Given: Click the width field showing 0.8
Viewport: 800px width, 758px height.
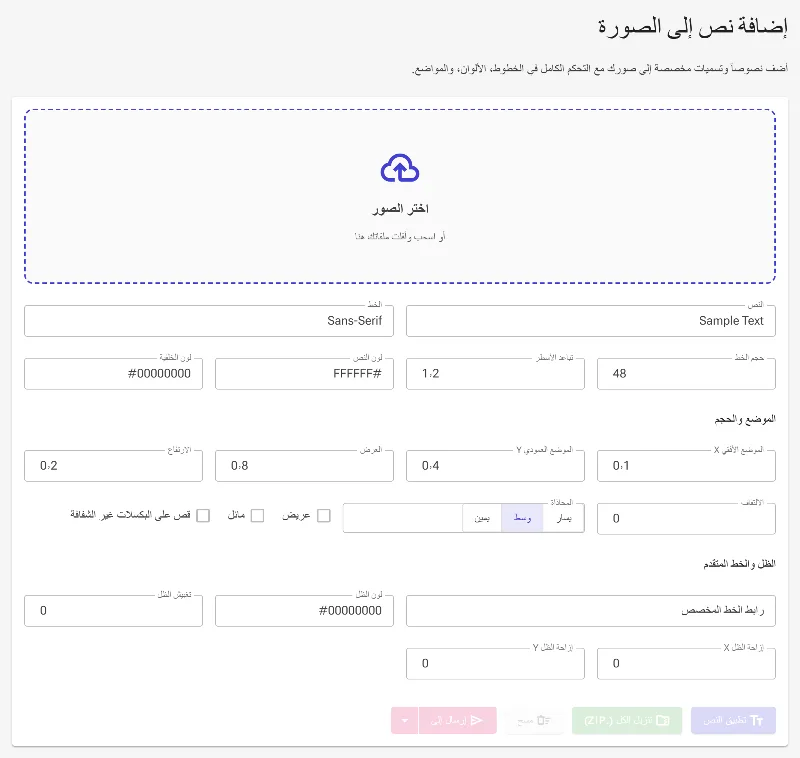Looking at the screenshot, I should pos(304,466).
